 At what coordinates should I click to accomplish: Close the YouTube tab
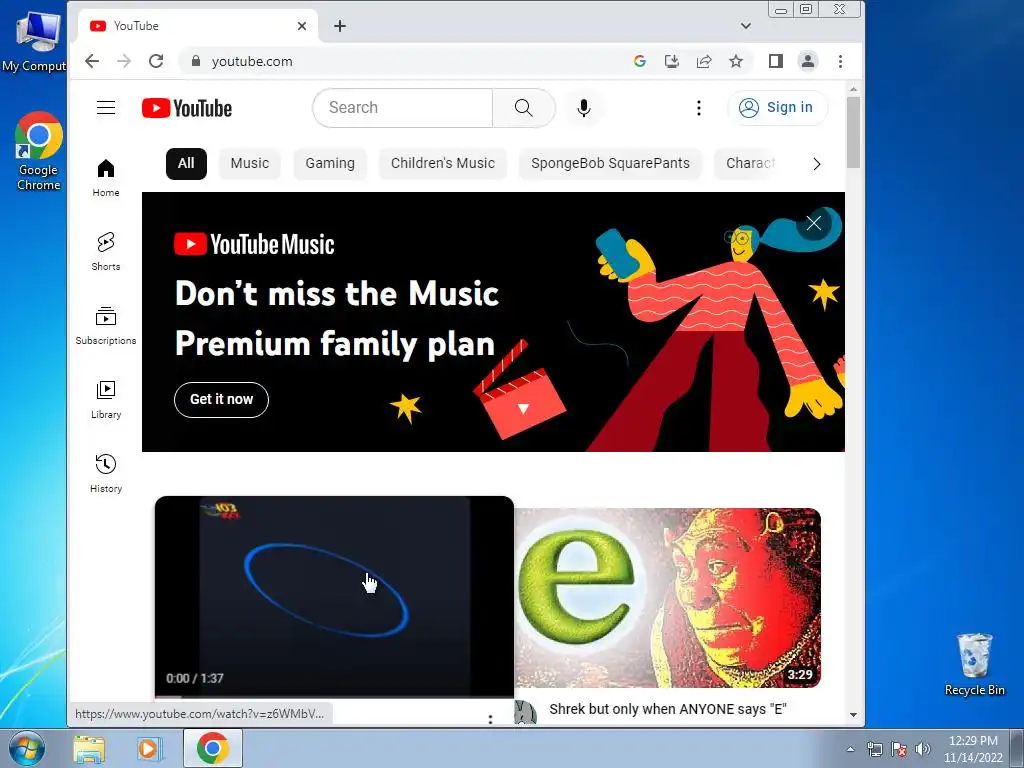click(302, 26)
